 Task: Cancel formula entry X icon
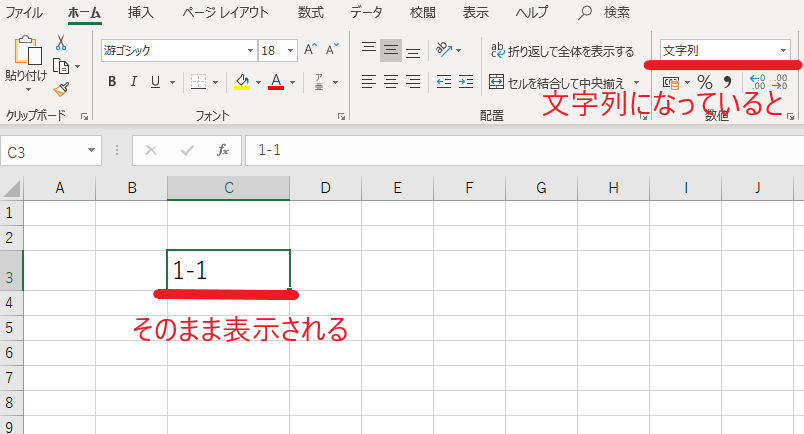pos(151,150)
